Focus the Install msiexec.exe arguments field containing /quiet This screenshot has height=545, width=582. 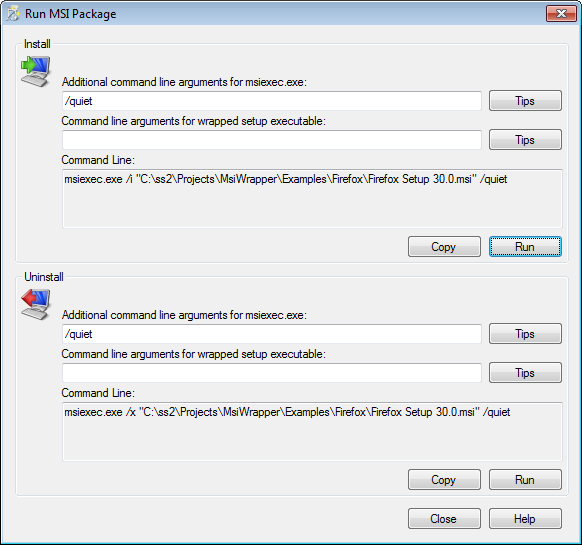(272, 101)
